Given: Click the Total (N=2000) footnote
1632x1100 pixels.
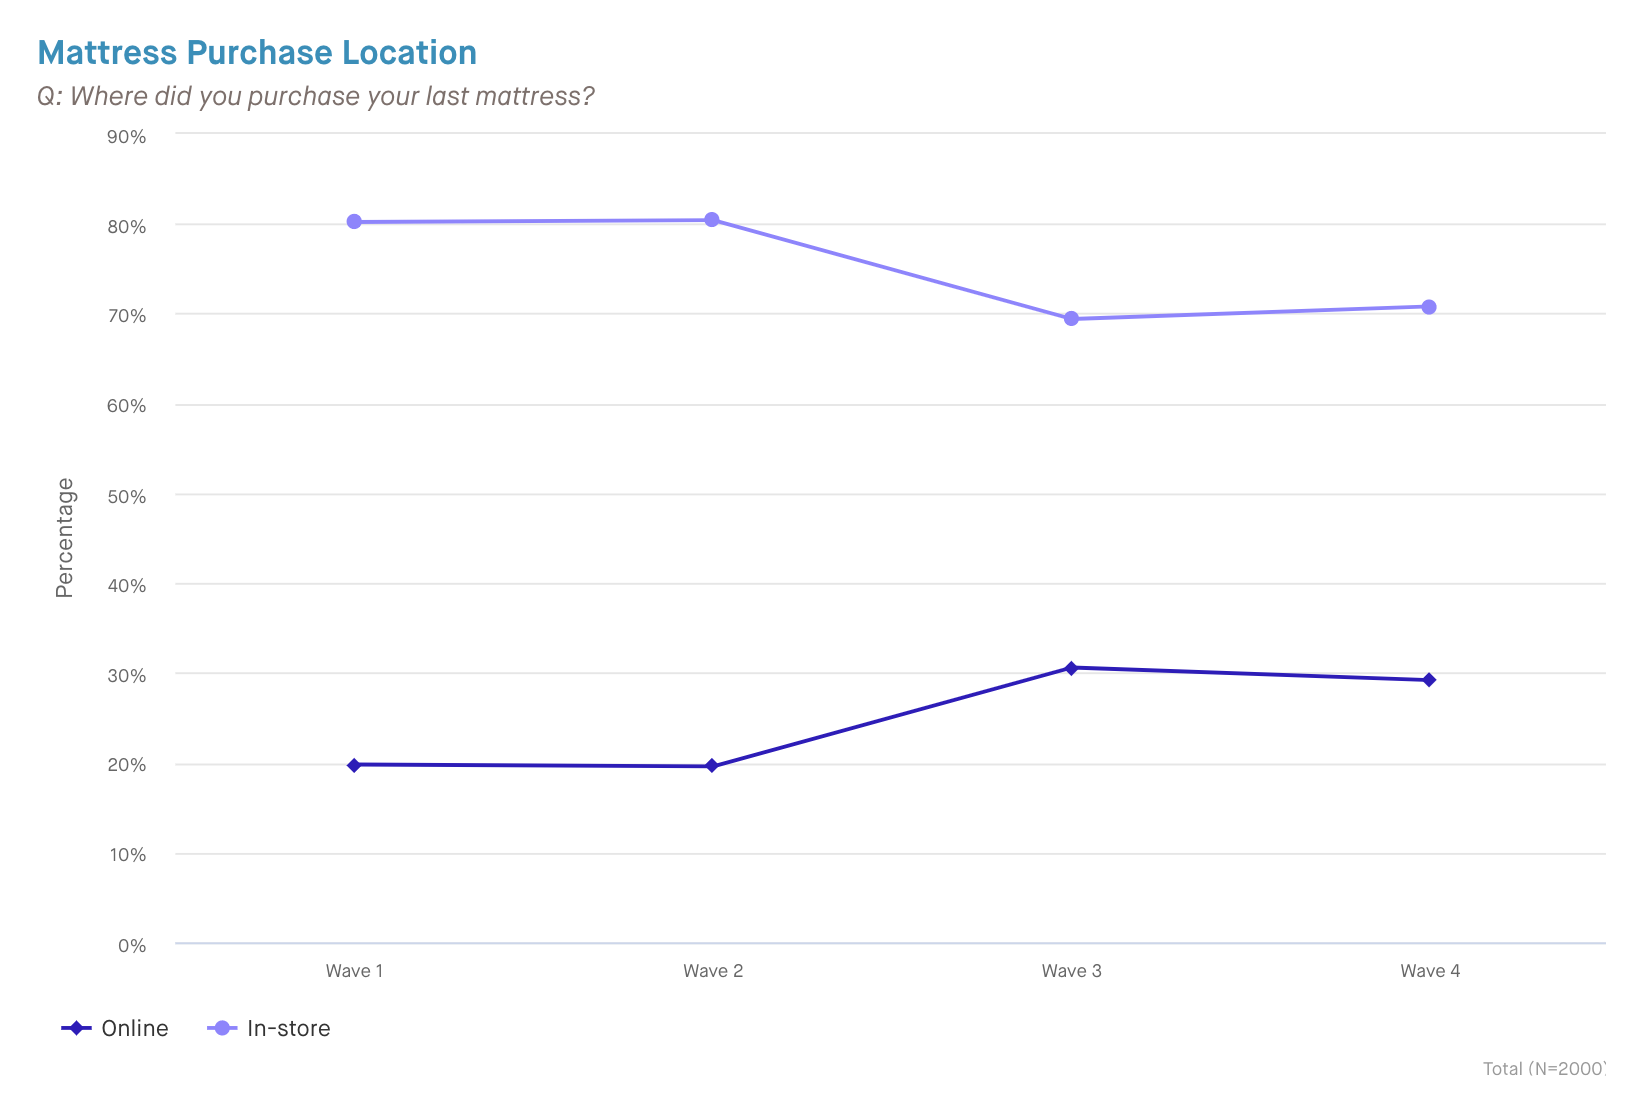Looking at the screenshot, I should pos(1544,1069).
